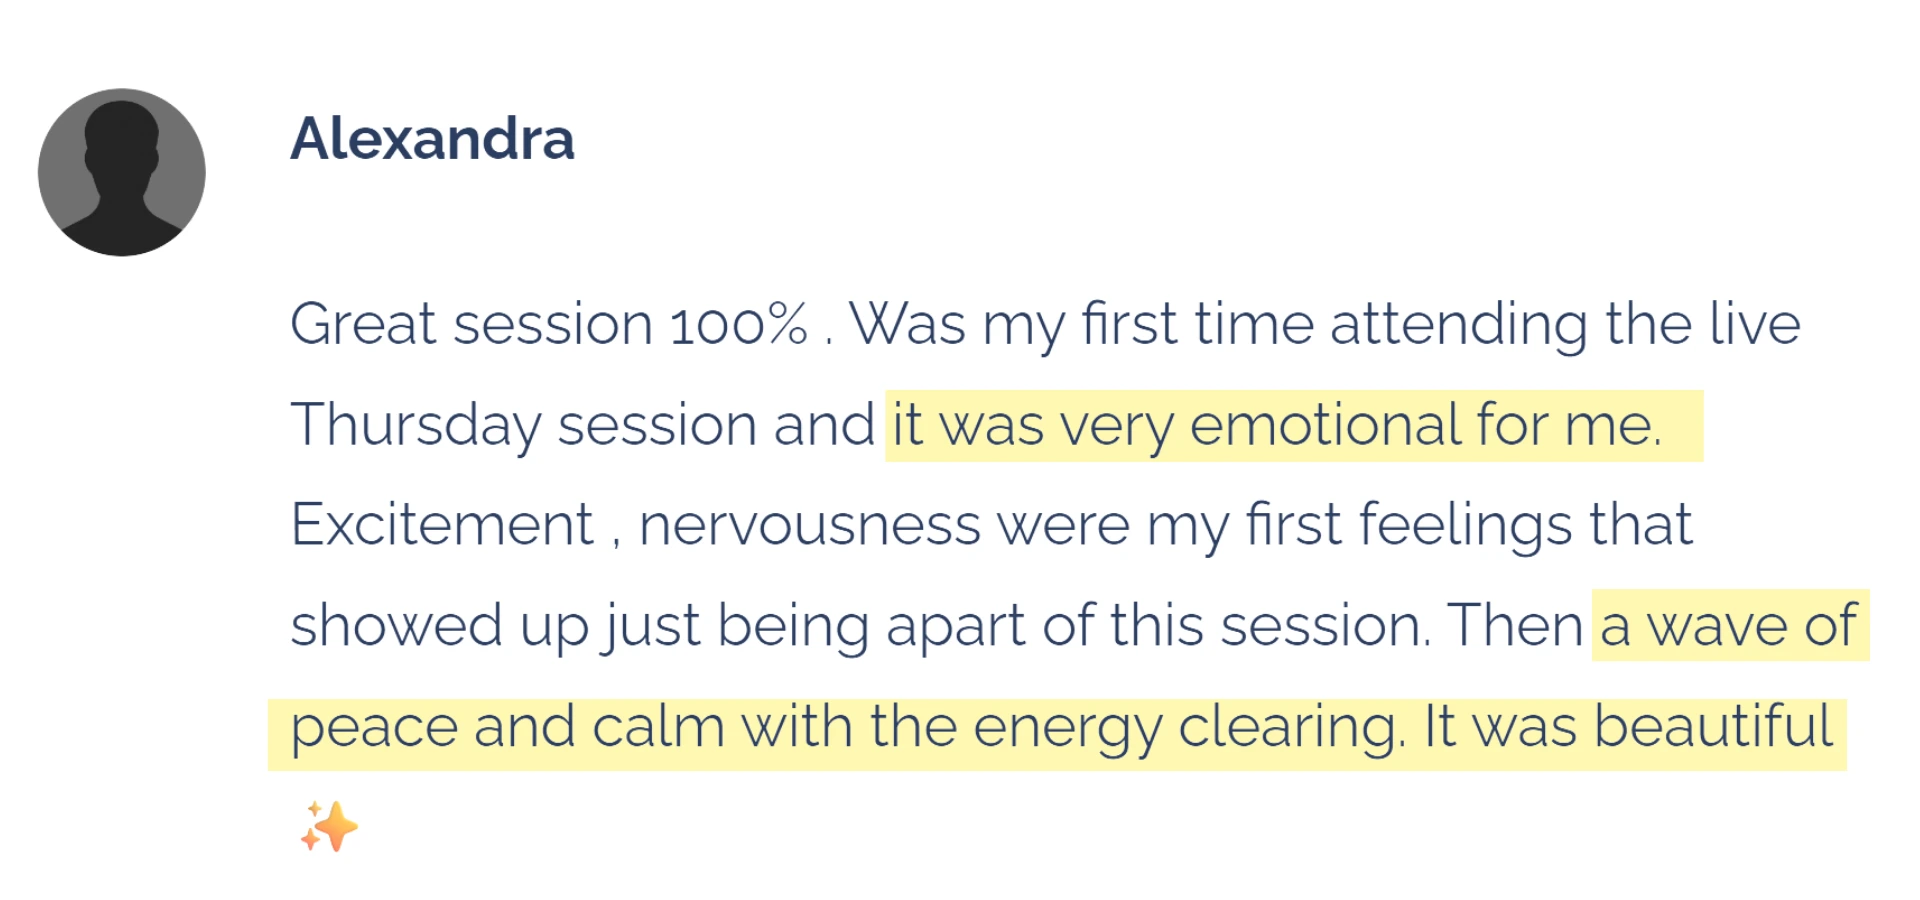The width and height of the screenshot is (1920, 900).
Task: Click the highlighted phrase "it was very emotional for me"
Action: click(1276, 425)
